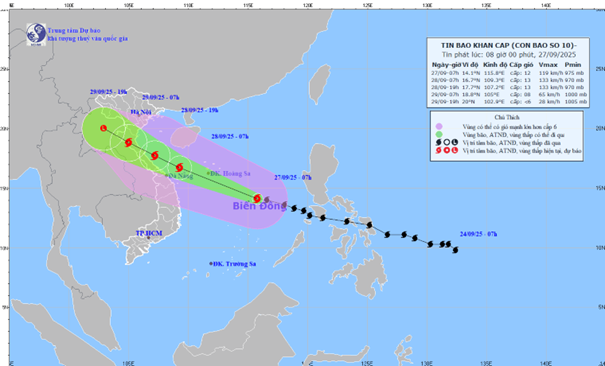Click the purple strong-wind zone legend swatch

(x=439, y=126)
